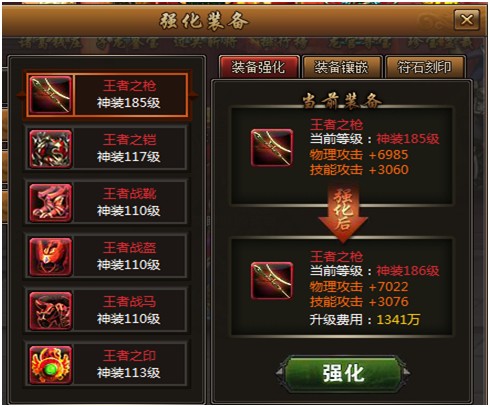Image resolution: width=490 pixels, height=407 pixels.
Task: Choose the 王者战靴 神装110级 row
Action: (x=106, y=203)
